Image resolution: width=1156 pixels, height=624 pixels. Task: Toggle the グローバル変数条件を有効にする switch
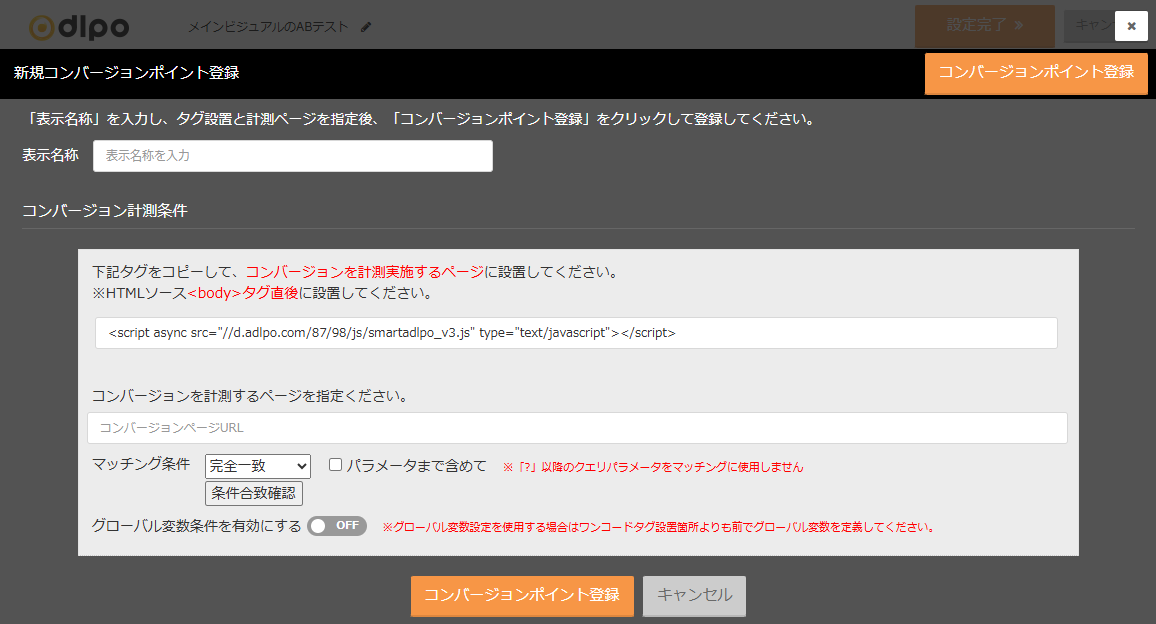[337, 526]
